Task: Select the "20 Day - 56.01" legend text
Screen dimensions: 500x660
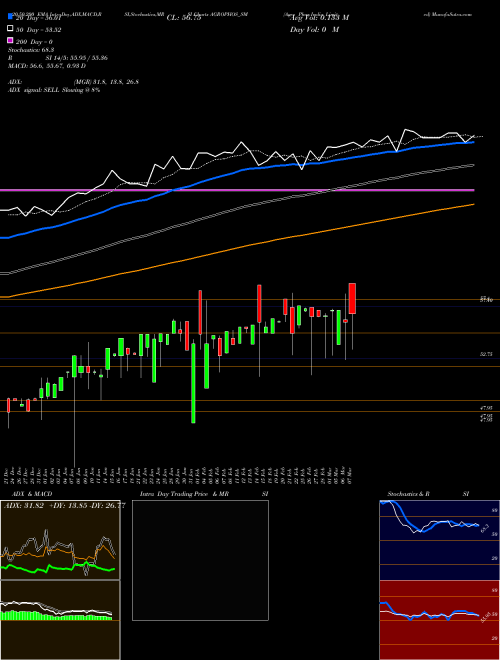Action: [36, 18]
